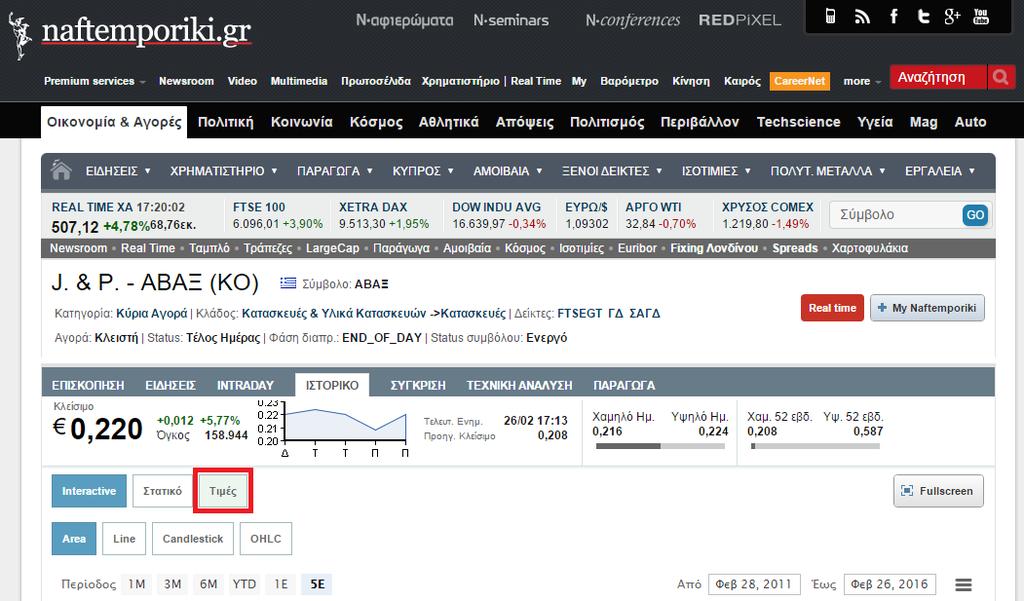The height and width of the screenshot is (601, 1024).
Task: Open the ΕΠΙΣΚΟΠΗΣΗ tab
Action: coord(88,385)
